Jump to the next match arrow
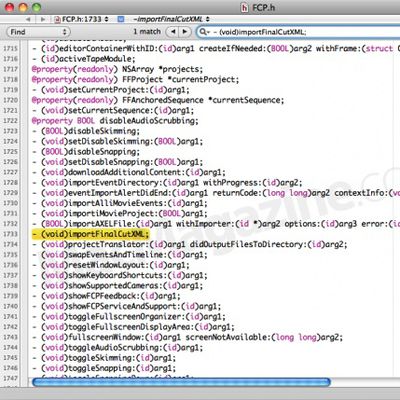 184,32
